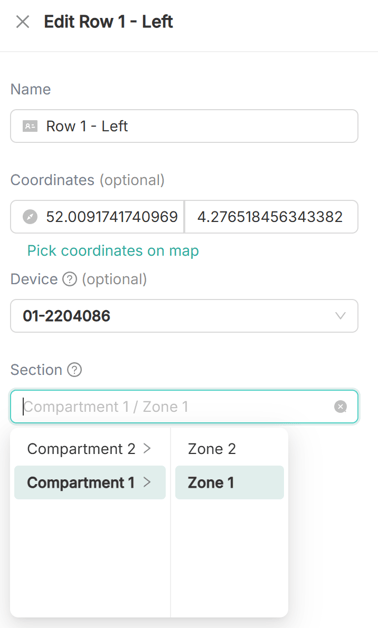The image size is (378, 628).
Task: Click the longitude field 4.276518456343382
Action: point(271,217)
